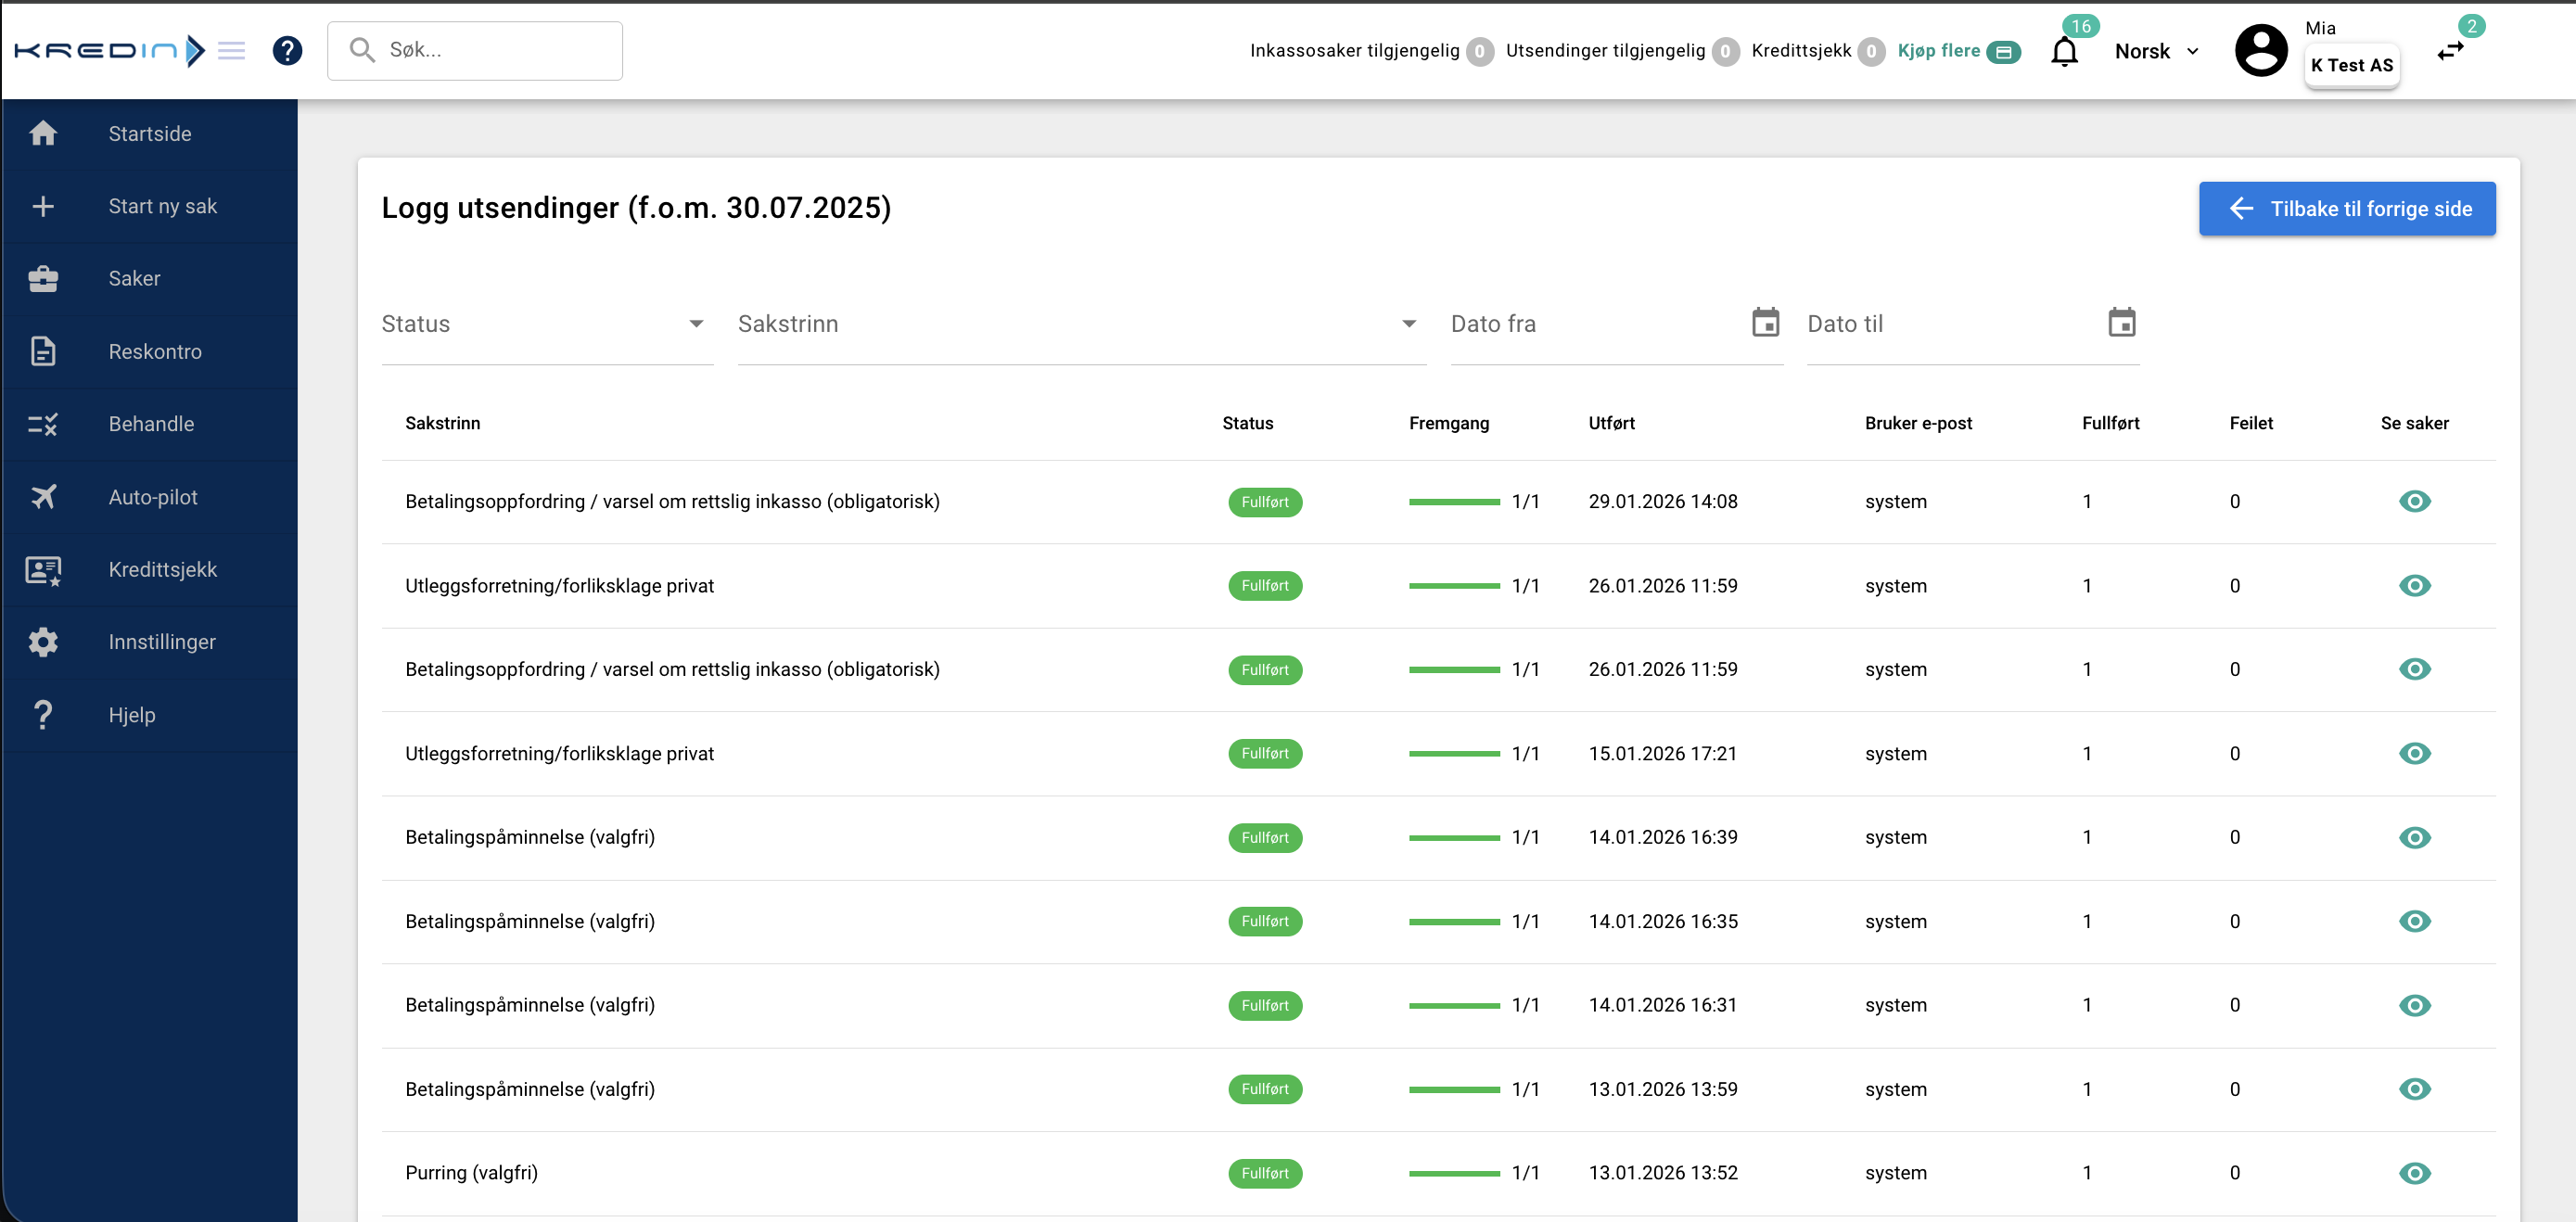Screen dimensions: 2576x1222
Task: Open the Dato til calendar icon
Action: pyautogui.click(x=2121, y=323)
